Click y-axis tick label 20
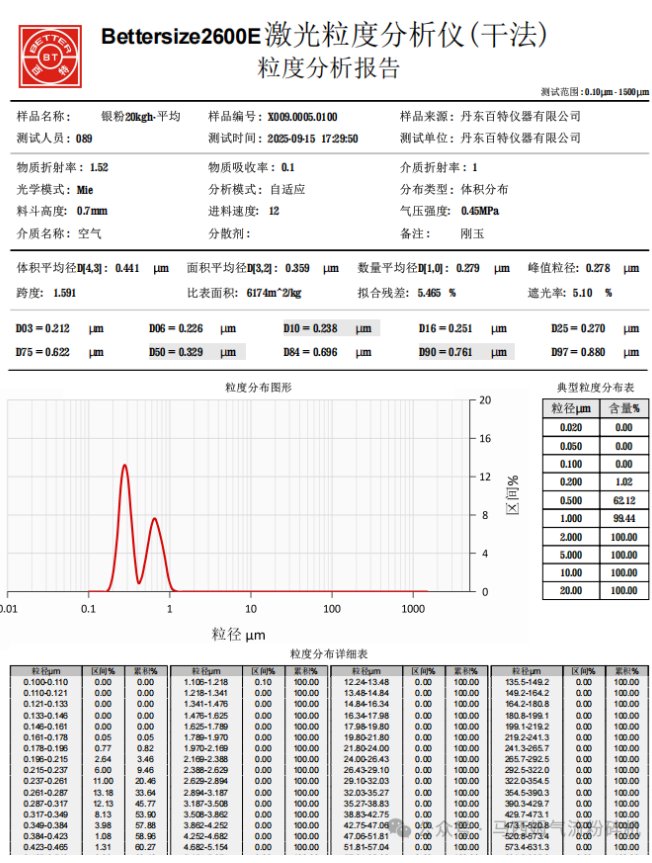652x863 pixels. click(x=485, y=401)
